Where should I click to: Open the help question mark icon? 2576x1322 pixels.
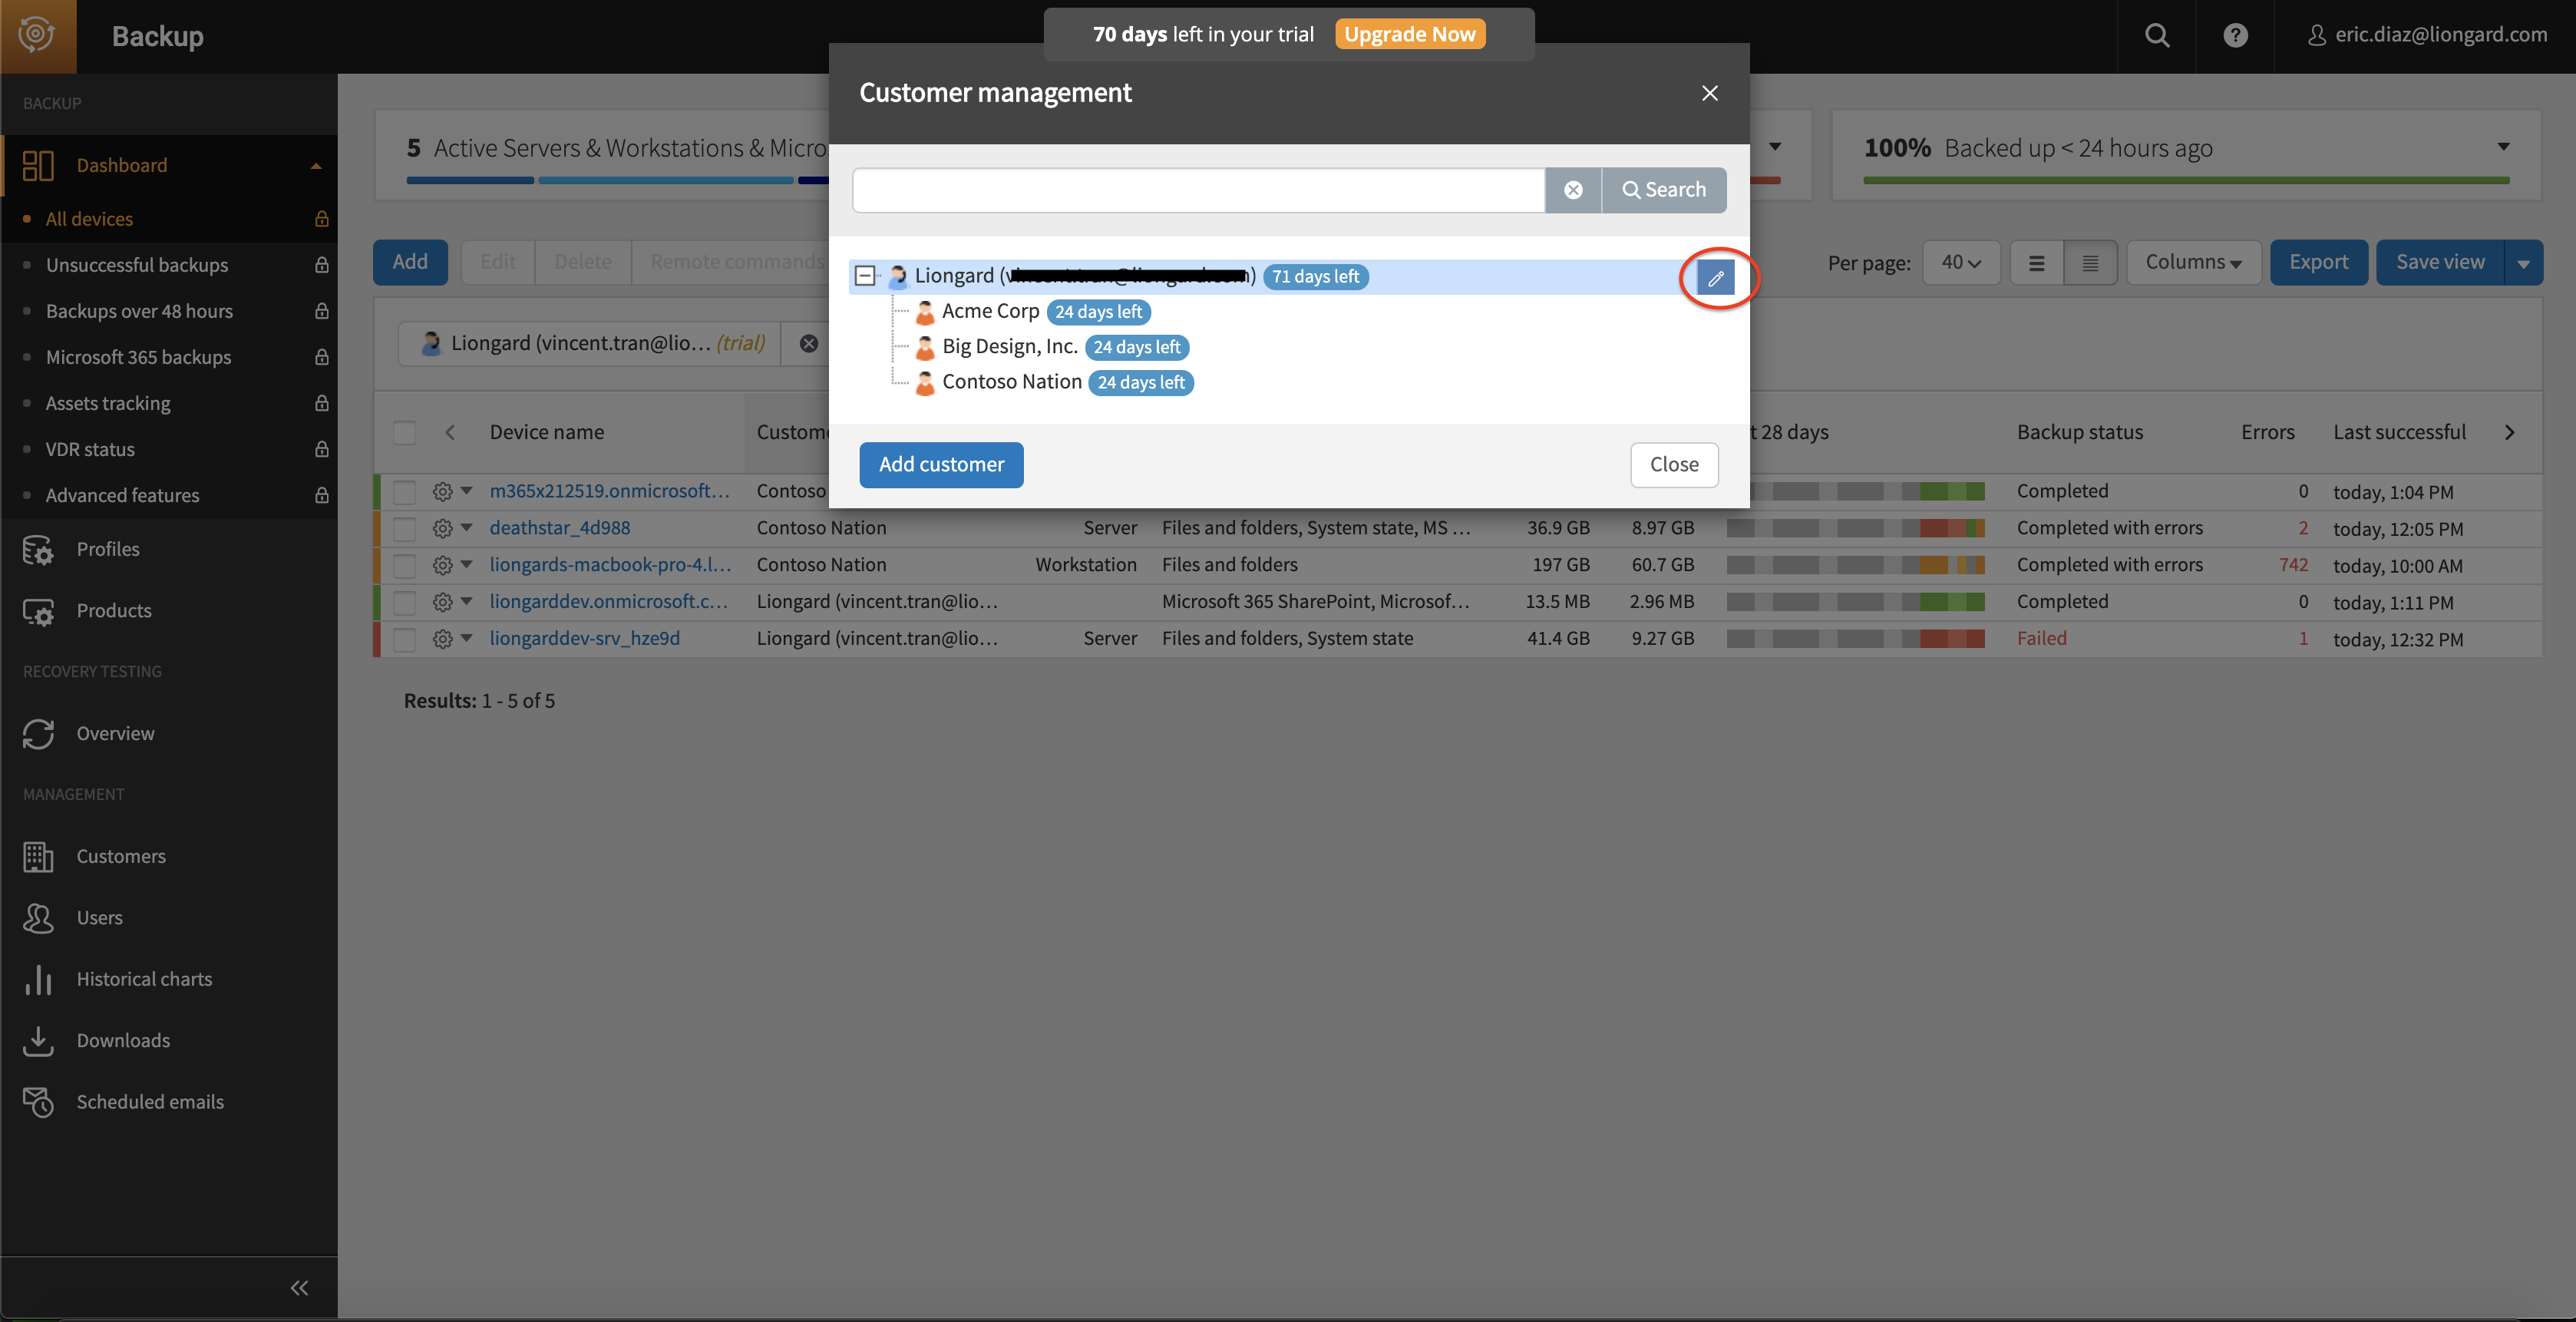2235,36
